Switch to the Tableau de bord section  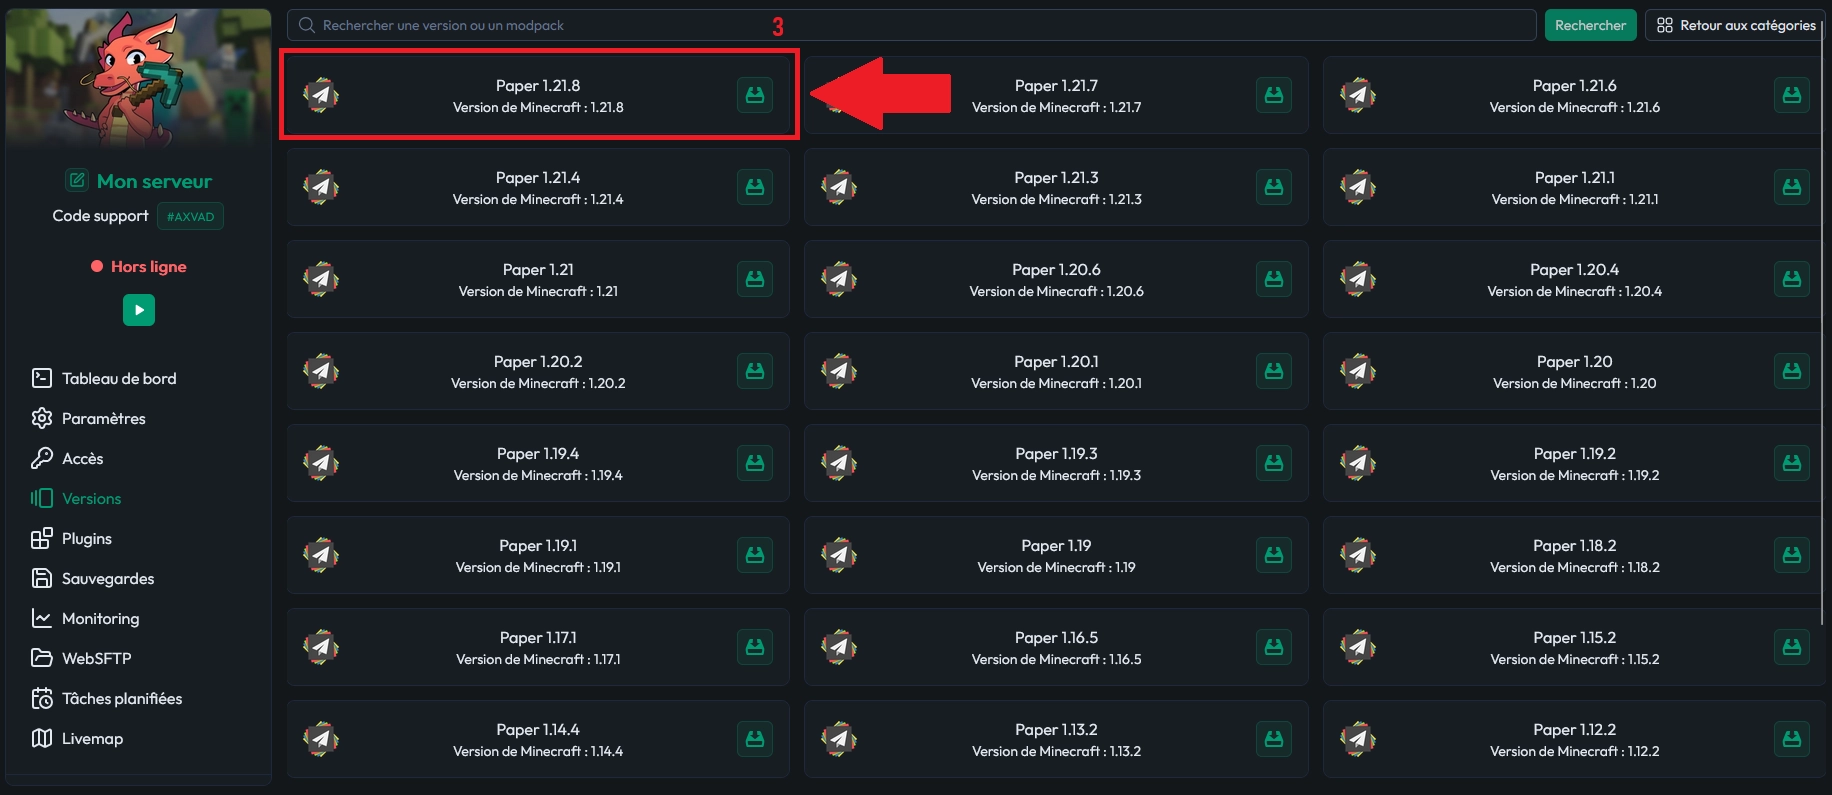click(119, 378)
